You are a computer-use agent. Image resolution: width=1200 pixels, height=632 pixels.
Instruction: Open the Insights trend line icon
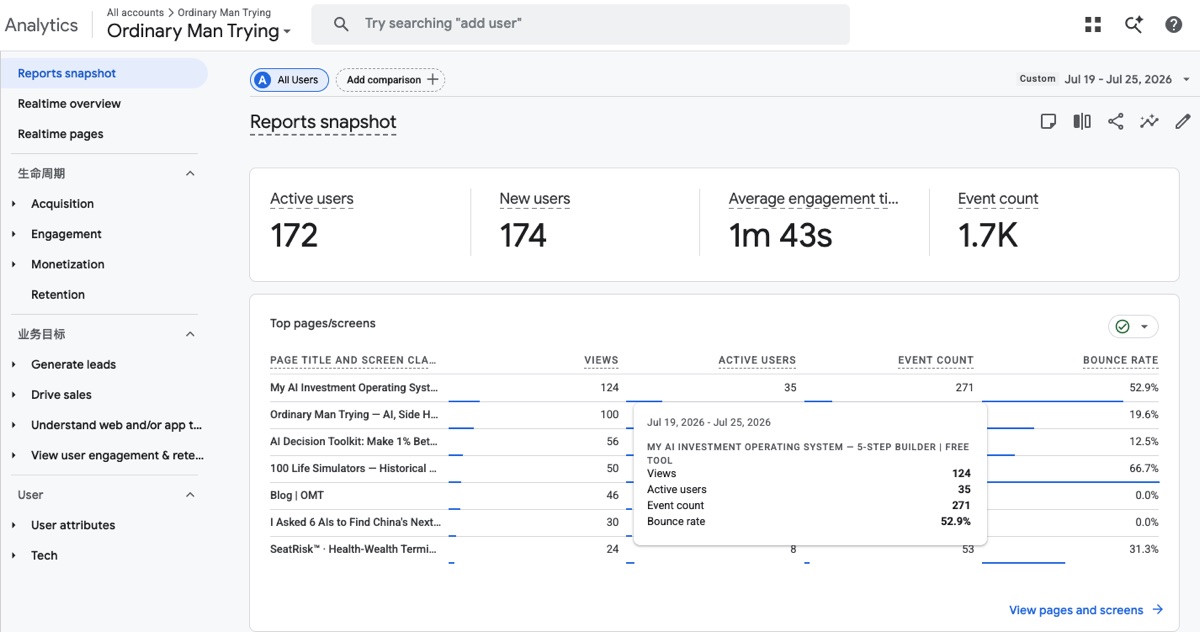1150,122
